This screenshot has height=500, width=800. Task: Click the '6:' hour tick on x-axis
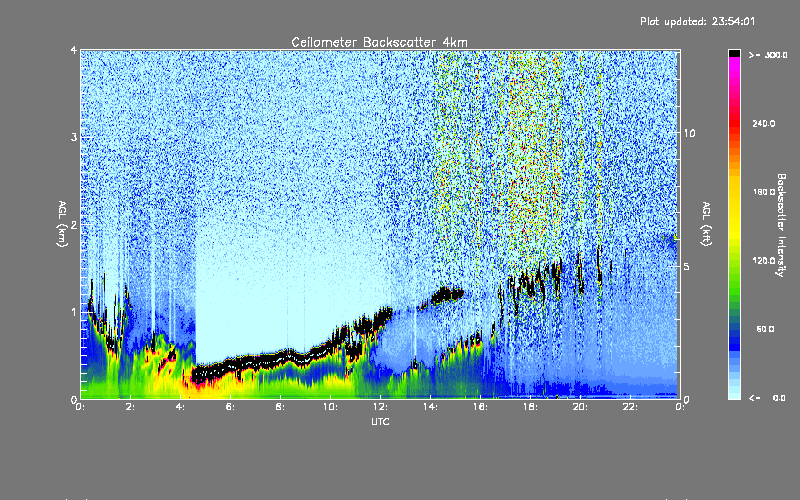tap(230, 407)
